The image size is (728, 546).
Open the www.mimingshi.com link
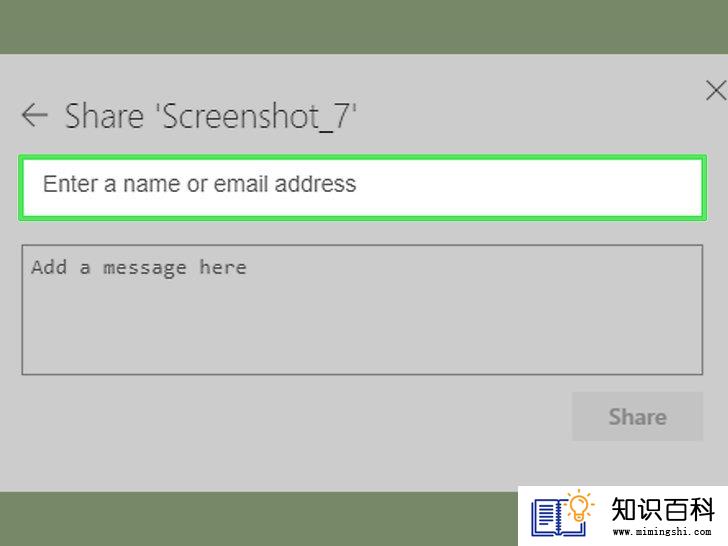(662, 532)
